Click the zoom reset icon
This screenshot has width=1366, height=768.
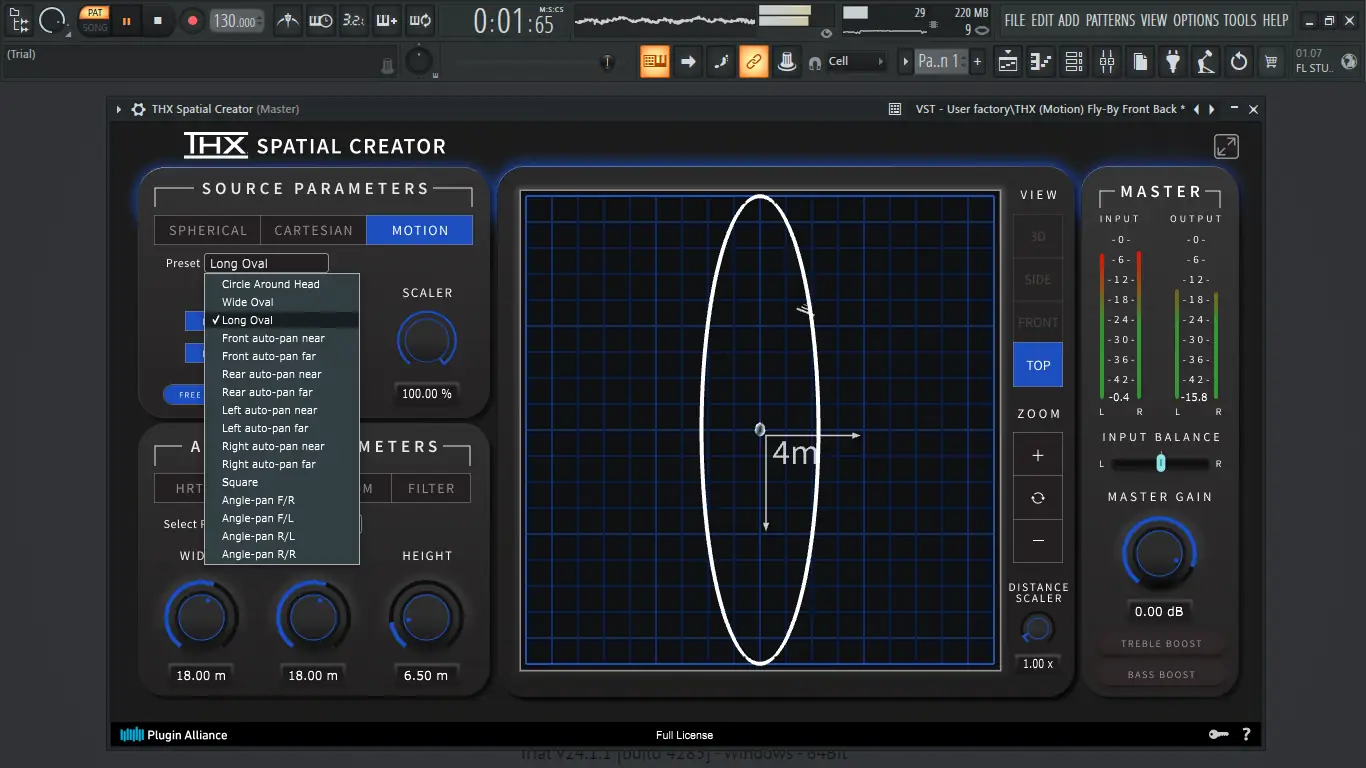pyautogui.click(x=1038, y=498)
